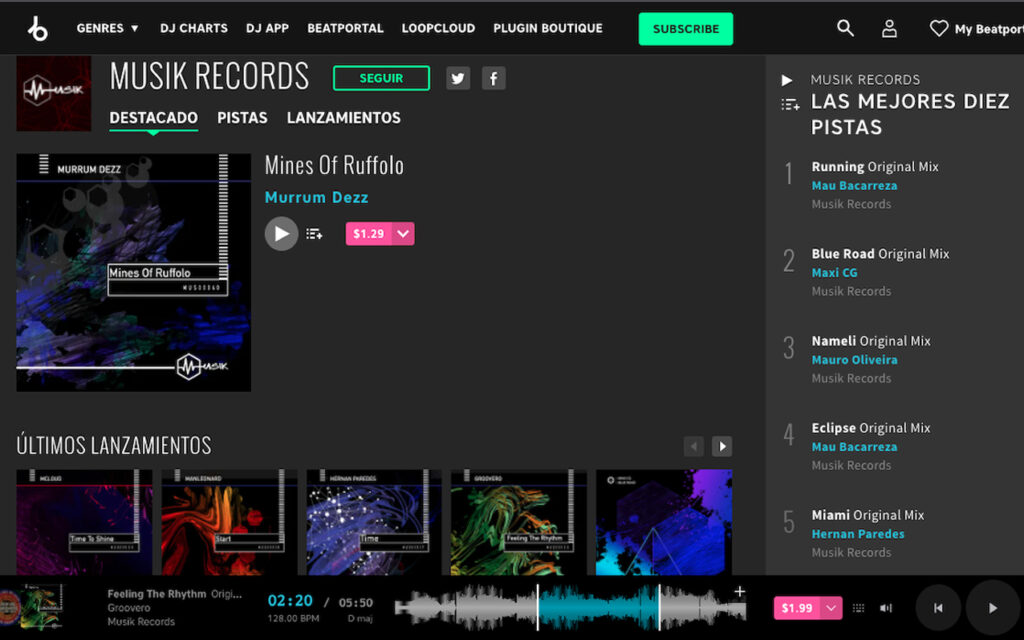Screen dimensions: 1024x640
Task: Buy Mines Of Ruffolo for $1.29
Action: click(368, 234)
